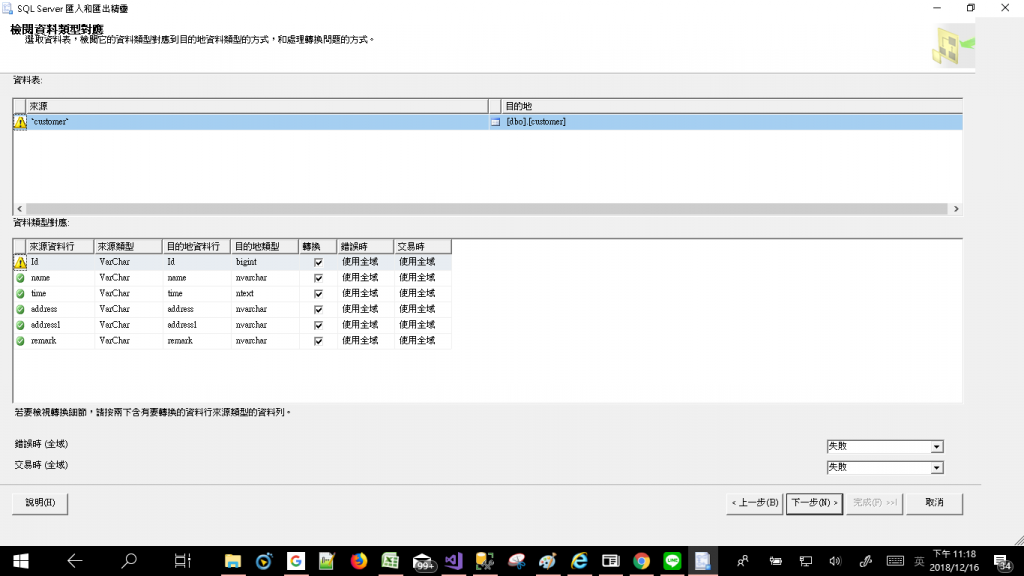The height and width of the screenshot is (576, 1024).
Task: Open Task View on the taskbar
Action: [182, 561]
